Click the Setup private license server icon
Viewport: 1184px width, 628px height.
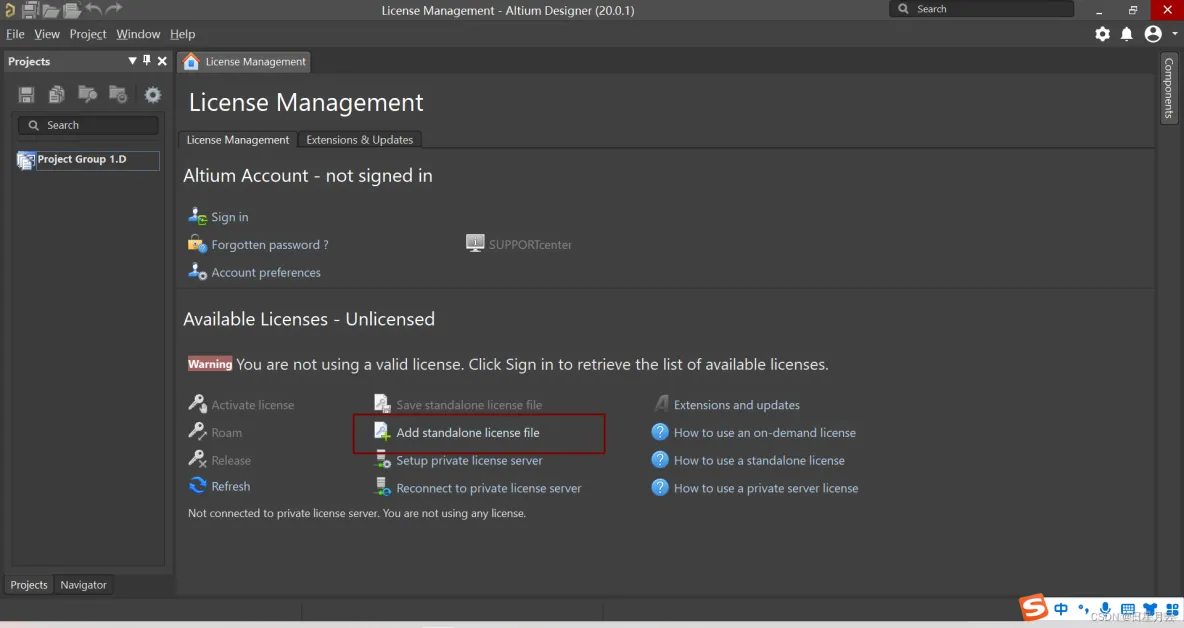(383, 459)
